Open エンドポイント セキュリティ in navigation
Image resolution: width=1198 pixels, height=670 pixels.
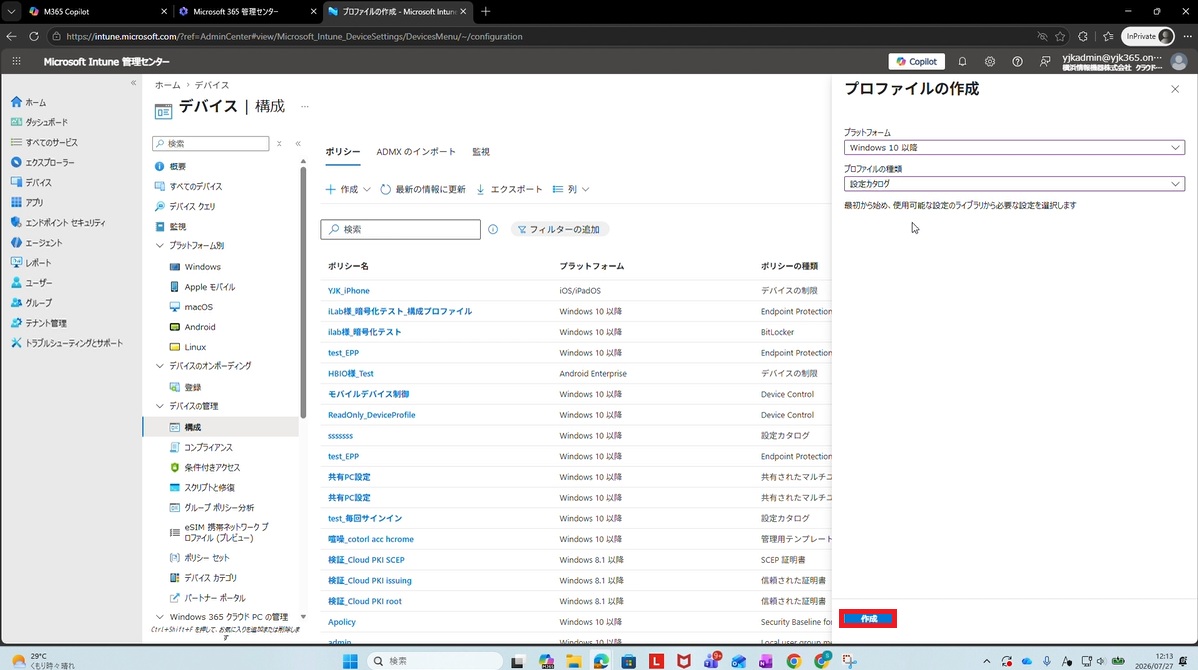pyautogui.click(x=58, y=222)
